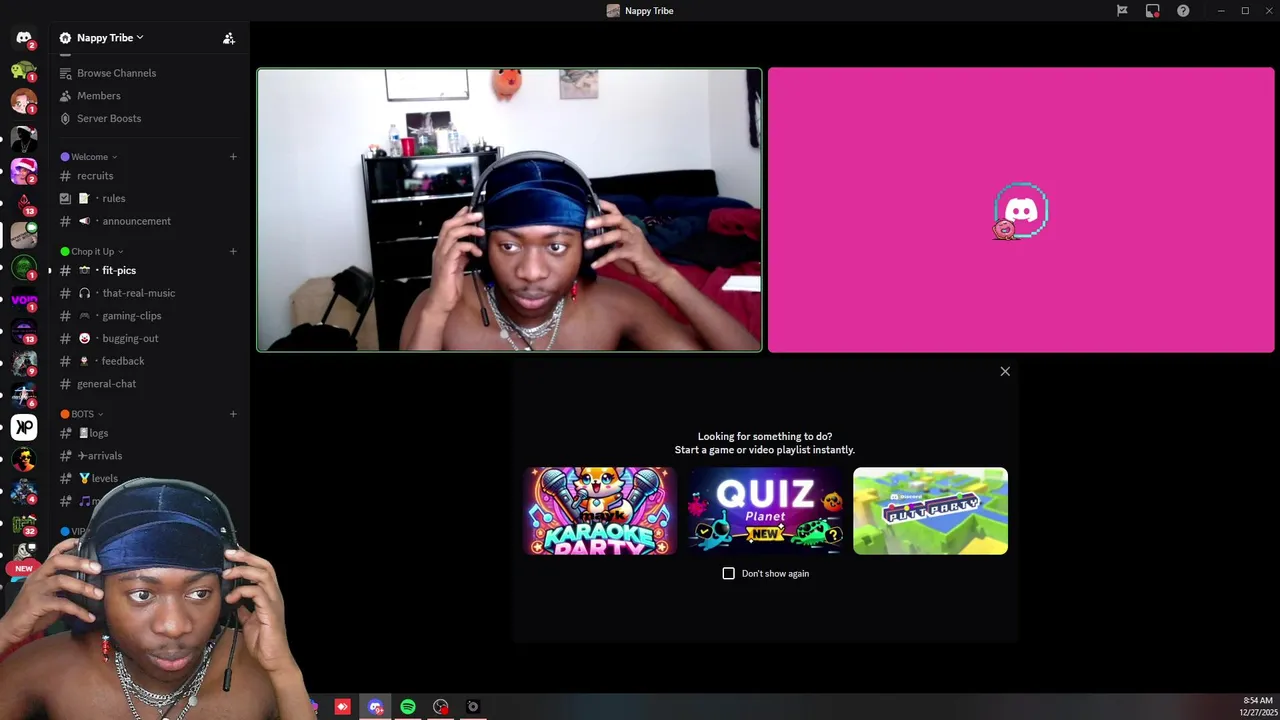This screenshot has height=720, width=1280.
Task: Open Spotify from the taskbar
Action: point(408,707)
